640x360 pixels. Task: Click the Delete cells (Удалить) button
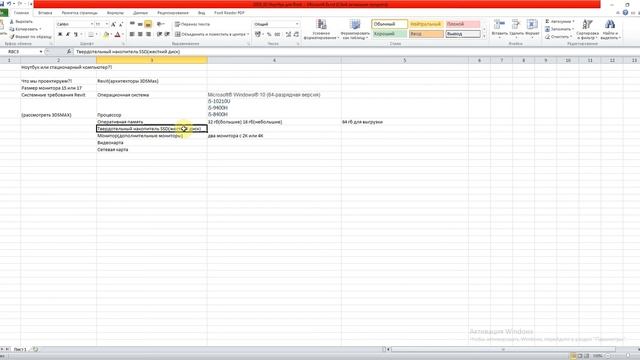(516, 29)
